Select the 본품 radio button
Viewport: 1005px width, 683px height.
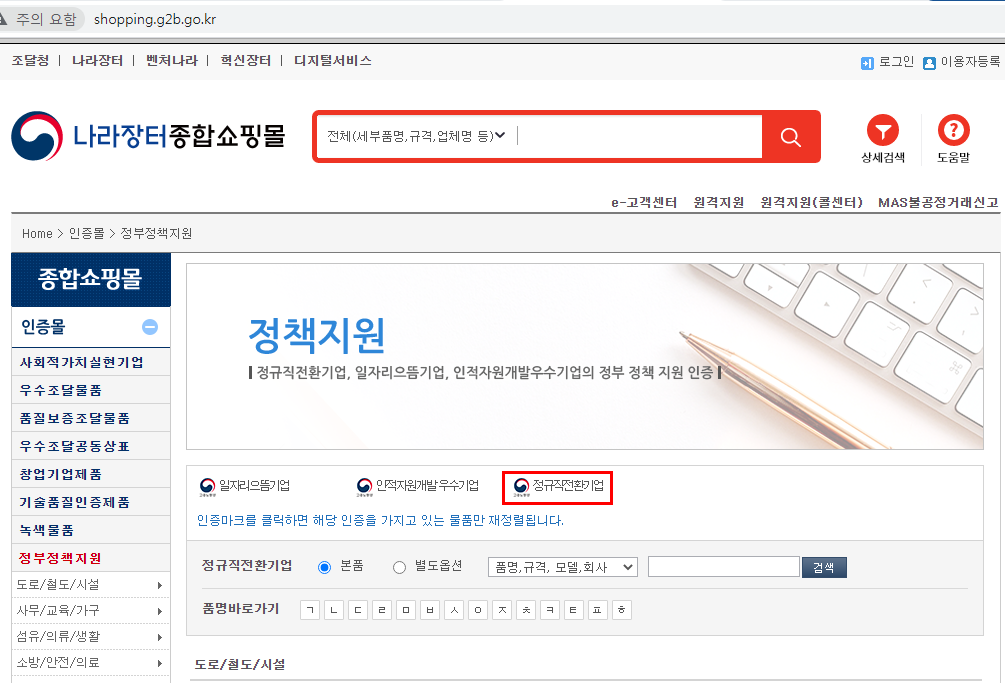[x=324, y=567]
